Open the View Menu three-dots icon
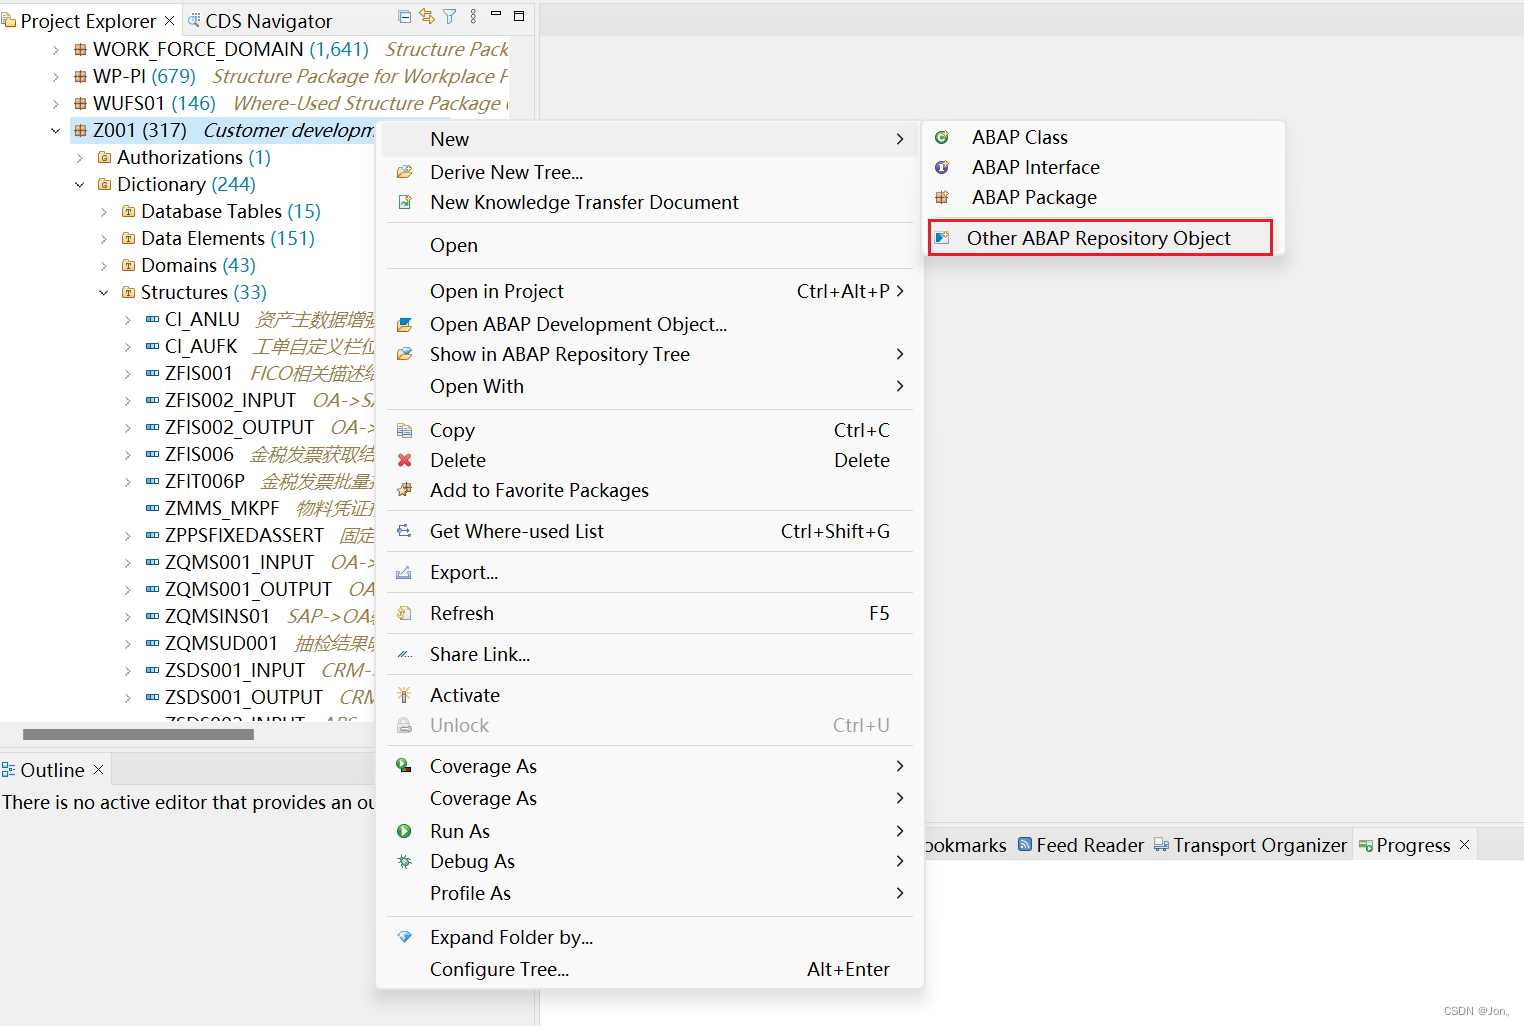 click(473, 16)
